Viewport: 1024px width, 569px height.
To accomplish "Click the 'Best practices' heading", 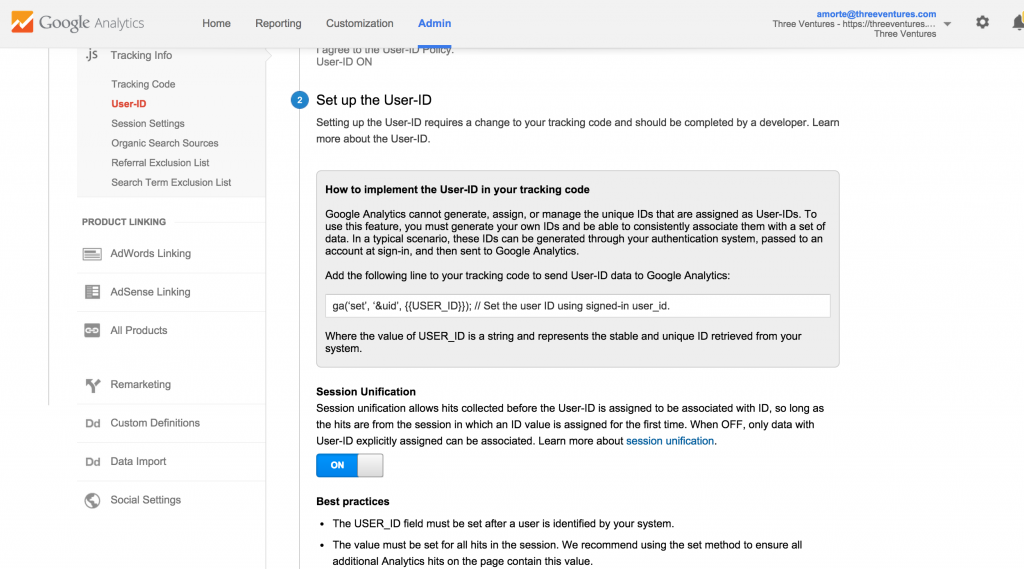I will (353, 502).
